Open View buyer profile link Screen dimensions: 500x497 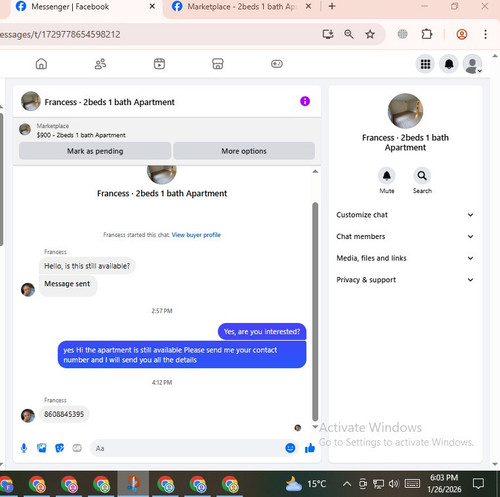196,235
